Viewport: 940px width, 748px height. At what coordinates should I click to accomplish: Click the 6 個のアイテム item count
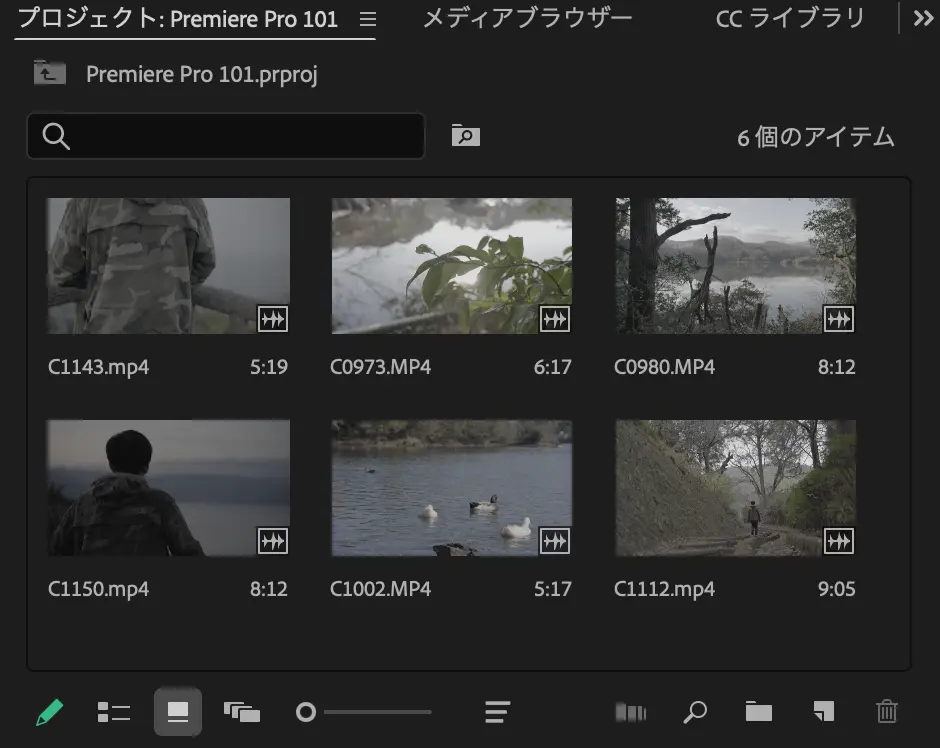point(816,139)
